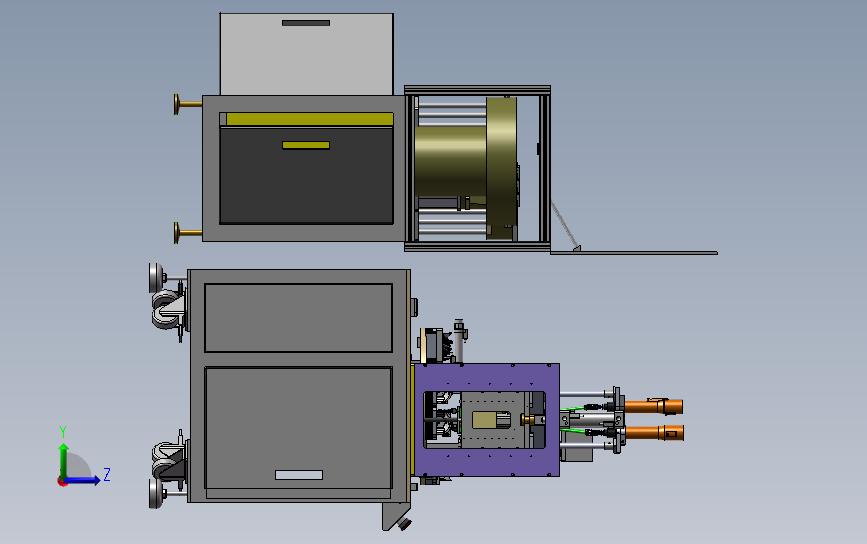Select the long yellow strip in the upper cabinet
This screenshot has width=867, height=544.
coord(310,119)
